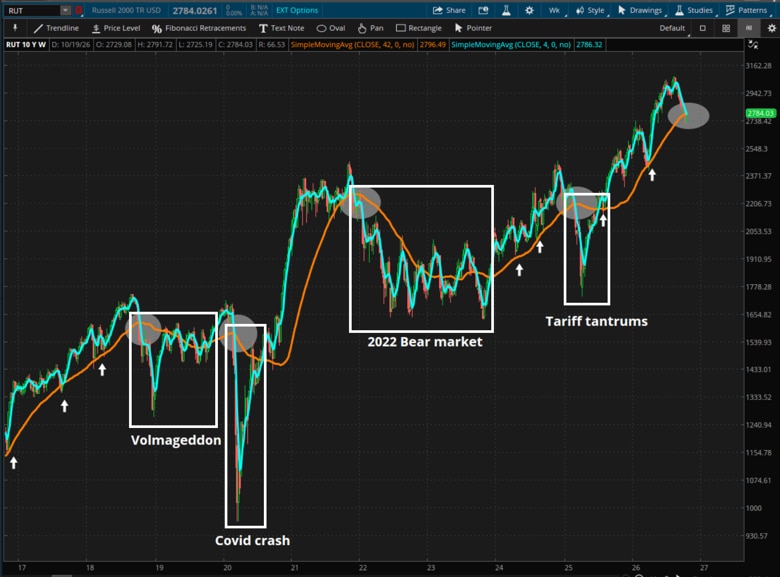
Task: Toggle the highlighted view button beside grid icon
Action: point(749,28)
